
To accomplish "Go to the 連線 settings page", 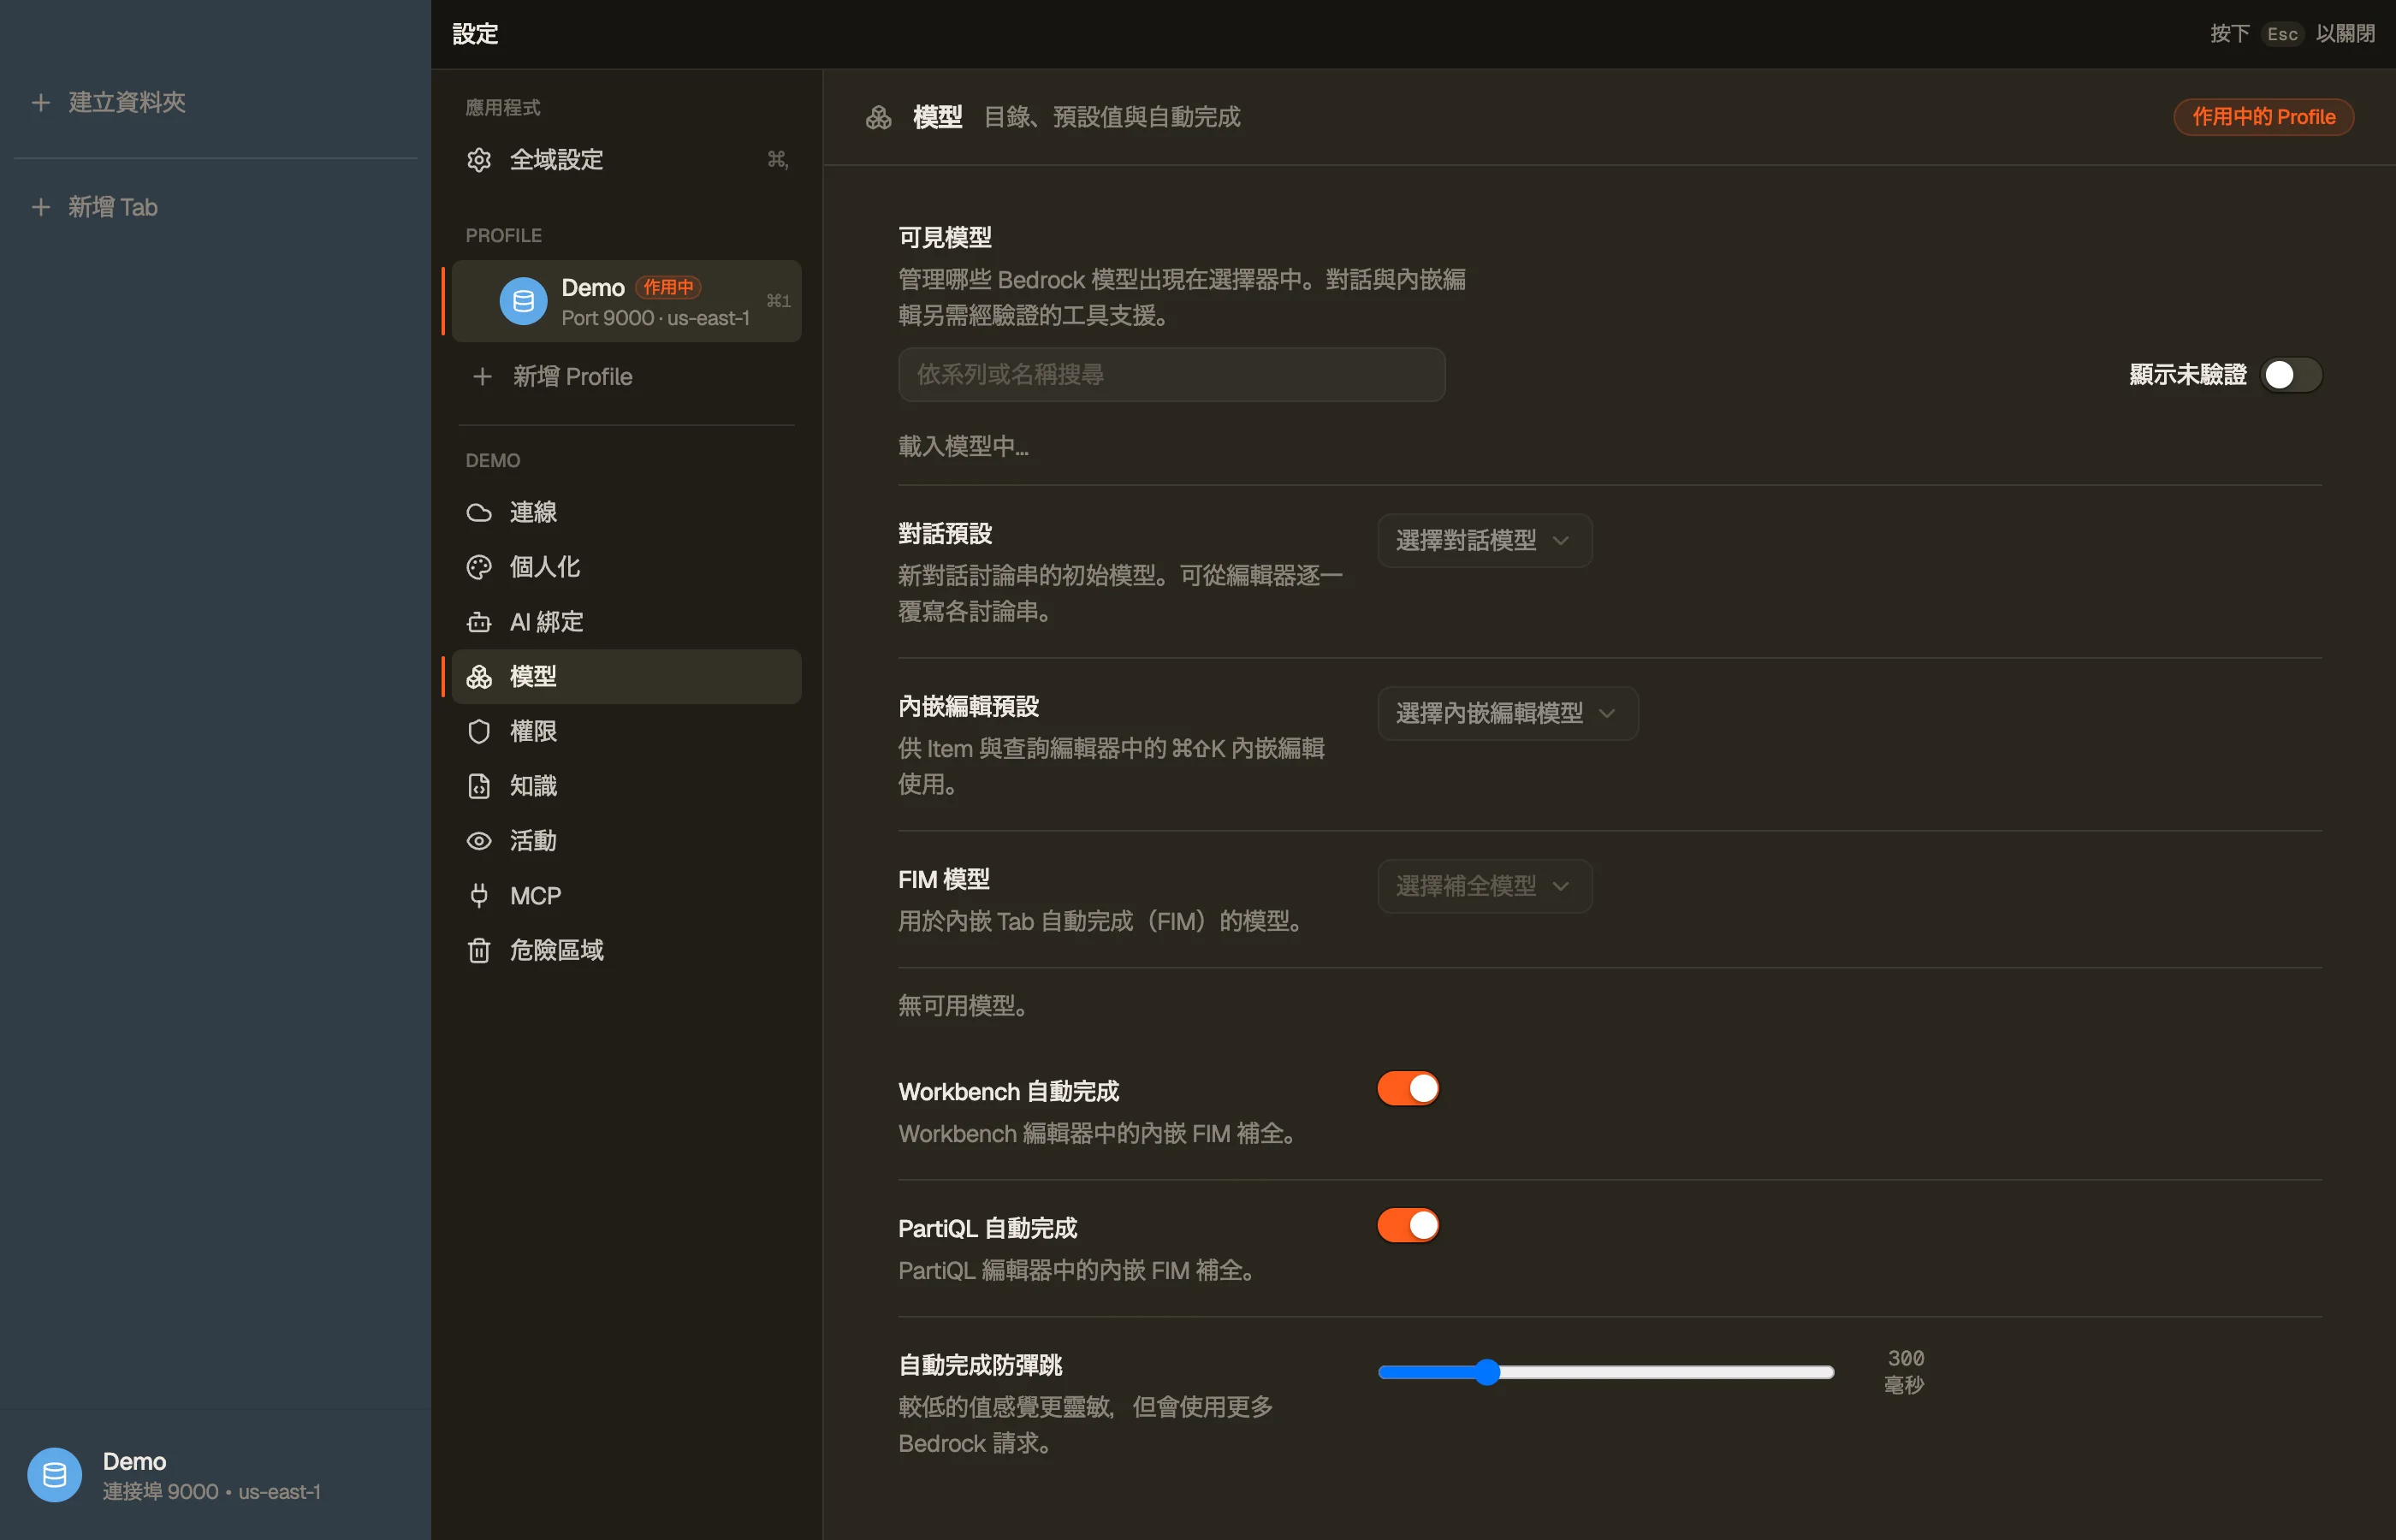I will point(626,513).
